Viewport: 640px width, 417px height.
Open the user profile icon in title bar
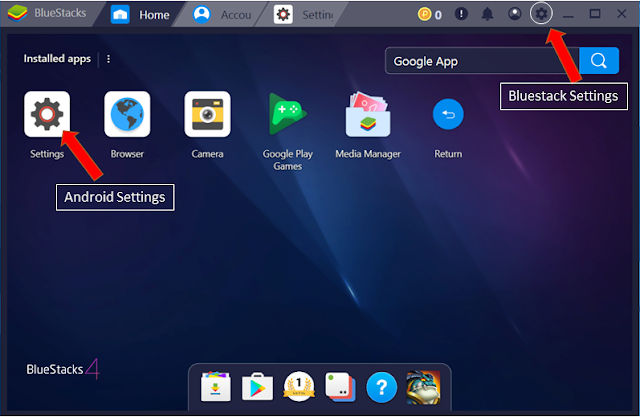[x=515, y=14]
